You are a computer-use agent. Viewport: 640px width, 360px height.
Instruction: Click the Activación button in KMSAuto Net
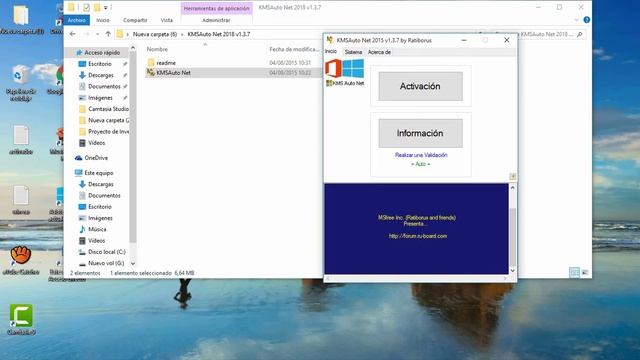coord(420,86)
